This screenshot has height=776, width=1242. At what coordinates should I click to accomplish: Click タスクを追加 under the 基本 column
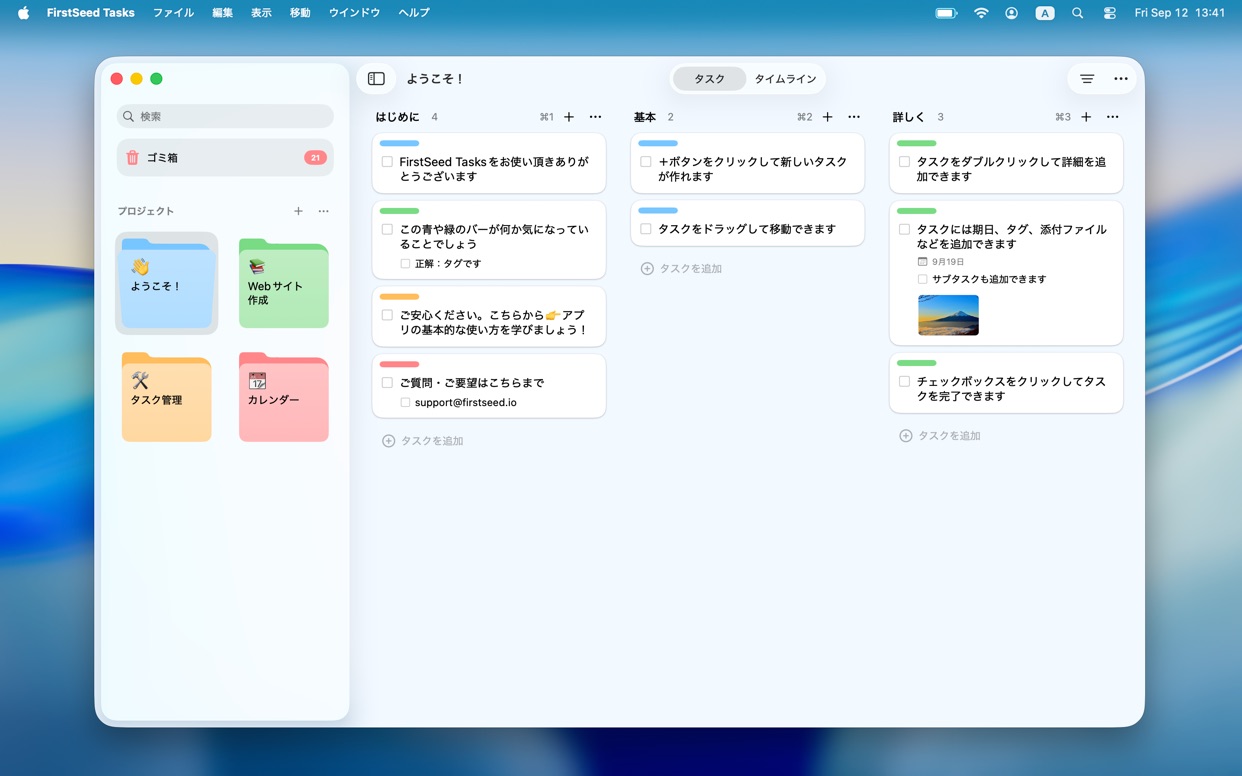pos(681,269)
